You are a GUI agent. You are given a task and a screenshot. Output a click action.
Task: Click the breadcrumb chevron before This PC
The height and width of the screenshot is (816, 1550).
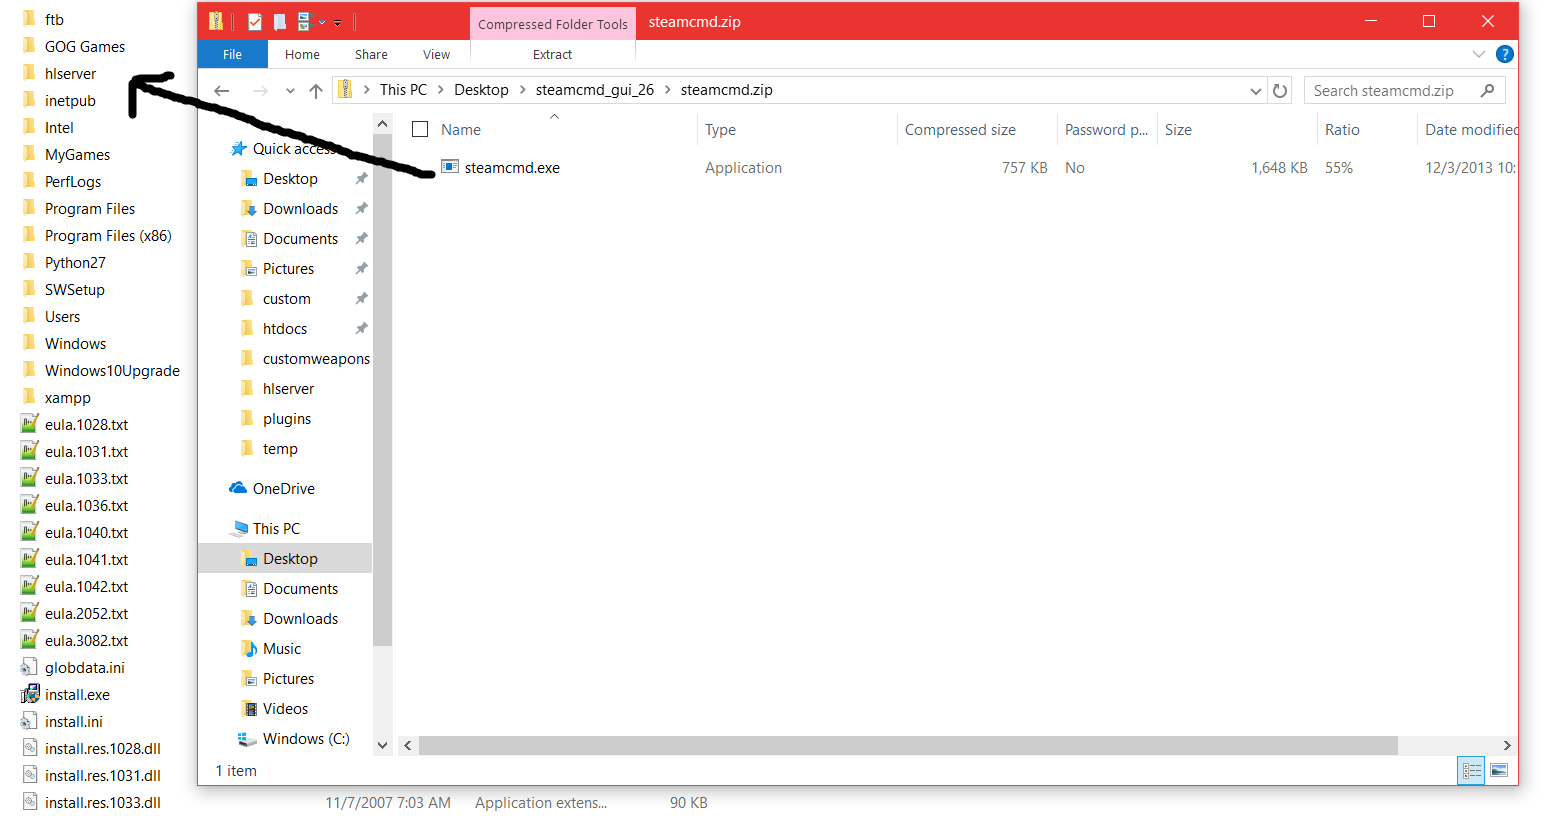367,90
